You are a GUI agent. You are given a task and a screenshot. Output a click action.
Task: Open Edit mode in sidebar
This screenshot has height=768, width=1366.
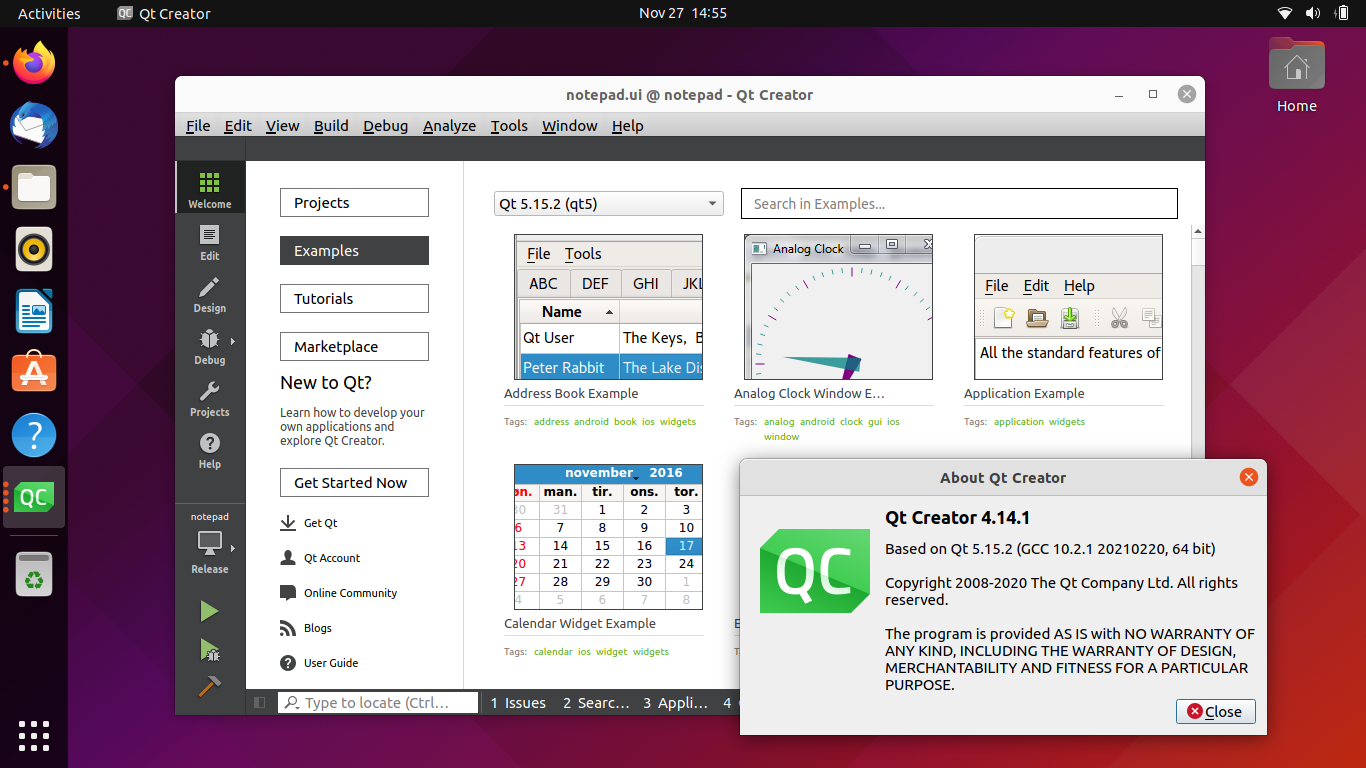pyautogui.click(x=209, y=241)
